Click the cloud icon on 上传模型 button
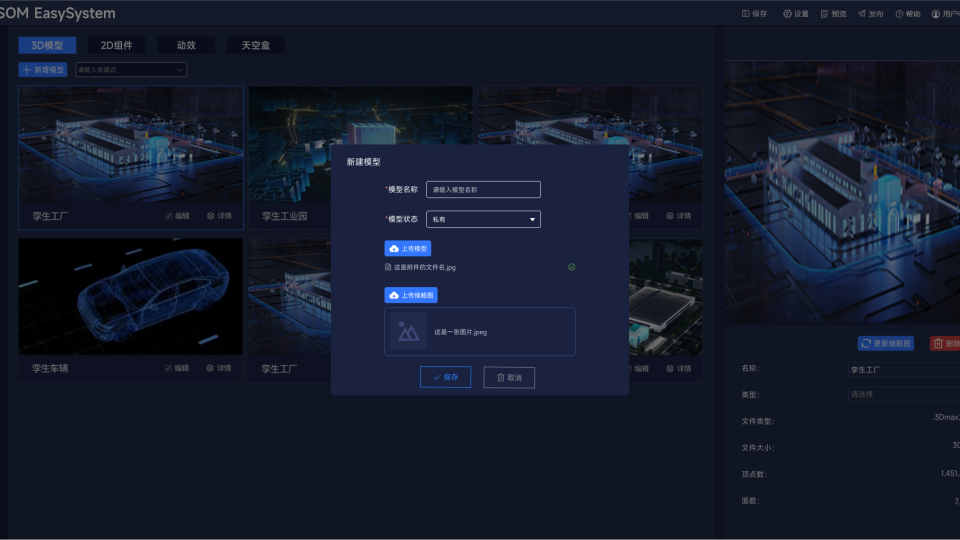This screenshot has height=540, width=960. pyautogui.click(x=394, y=249)
